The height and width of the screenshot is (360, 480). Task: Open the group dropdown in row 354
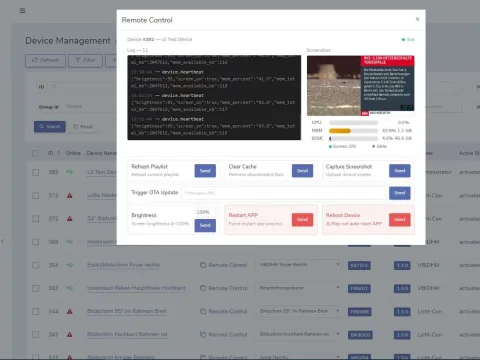(x=299, y=265)
